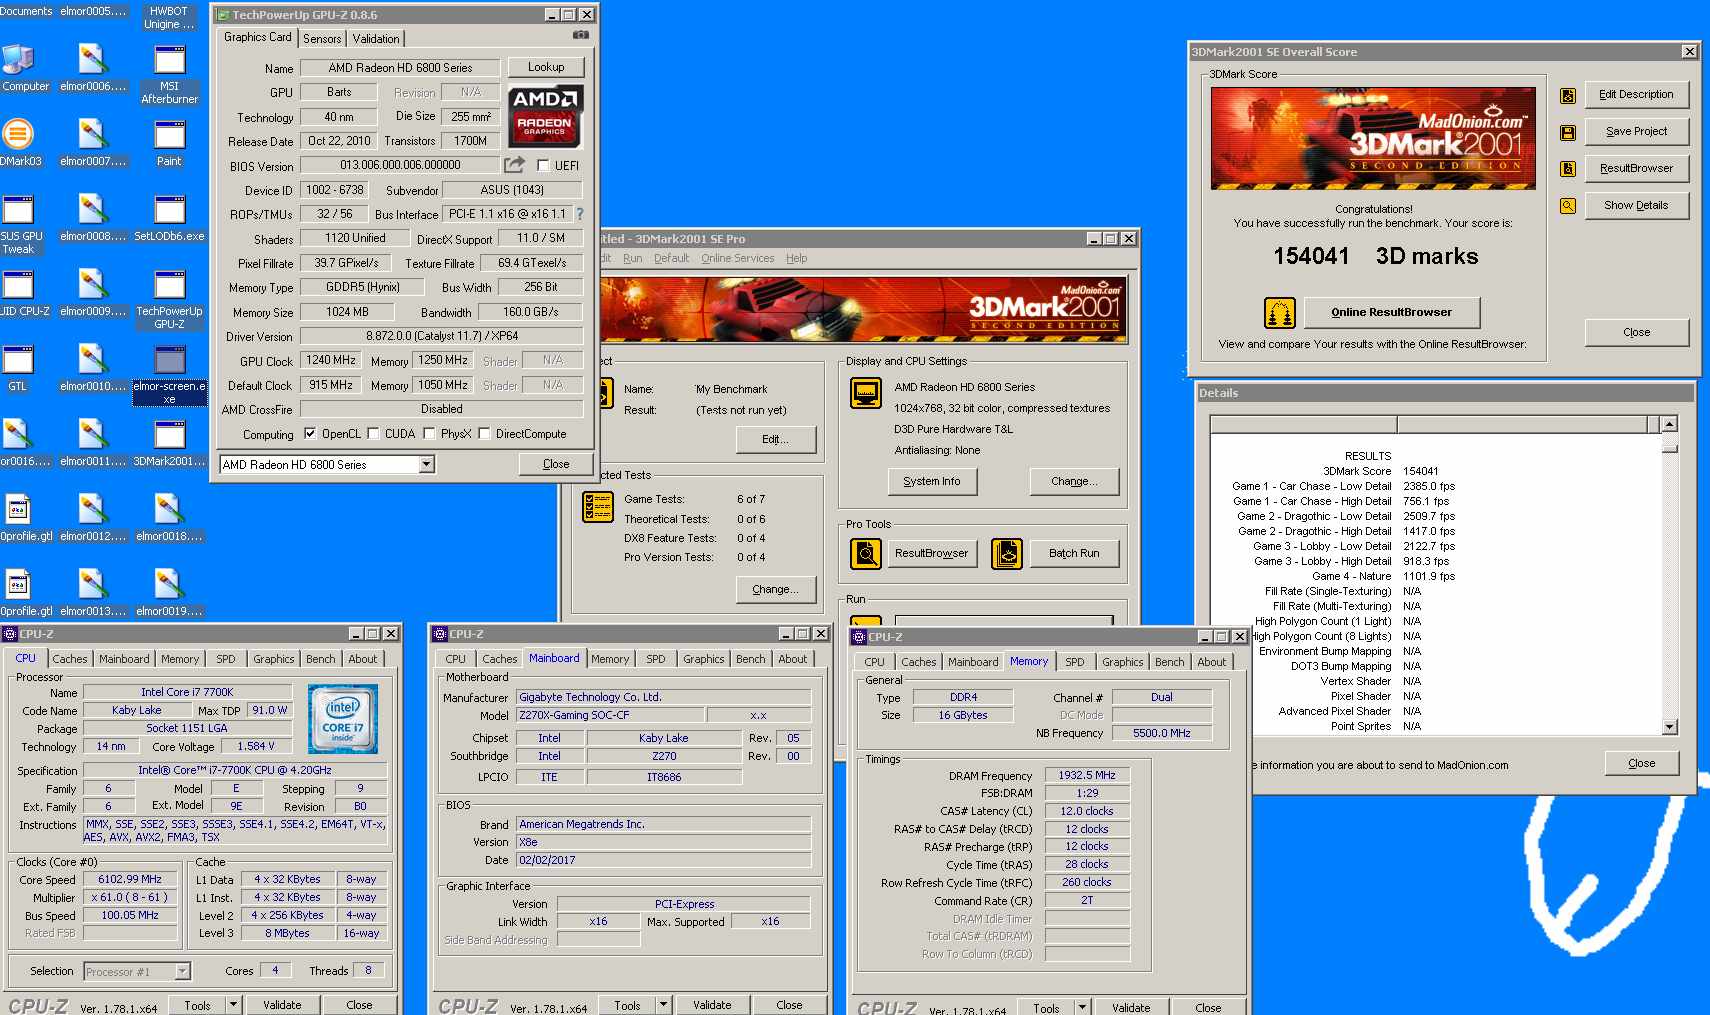Toggle the PhysX checkbox

[429, 433]
